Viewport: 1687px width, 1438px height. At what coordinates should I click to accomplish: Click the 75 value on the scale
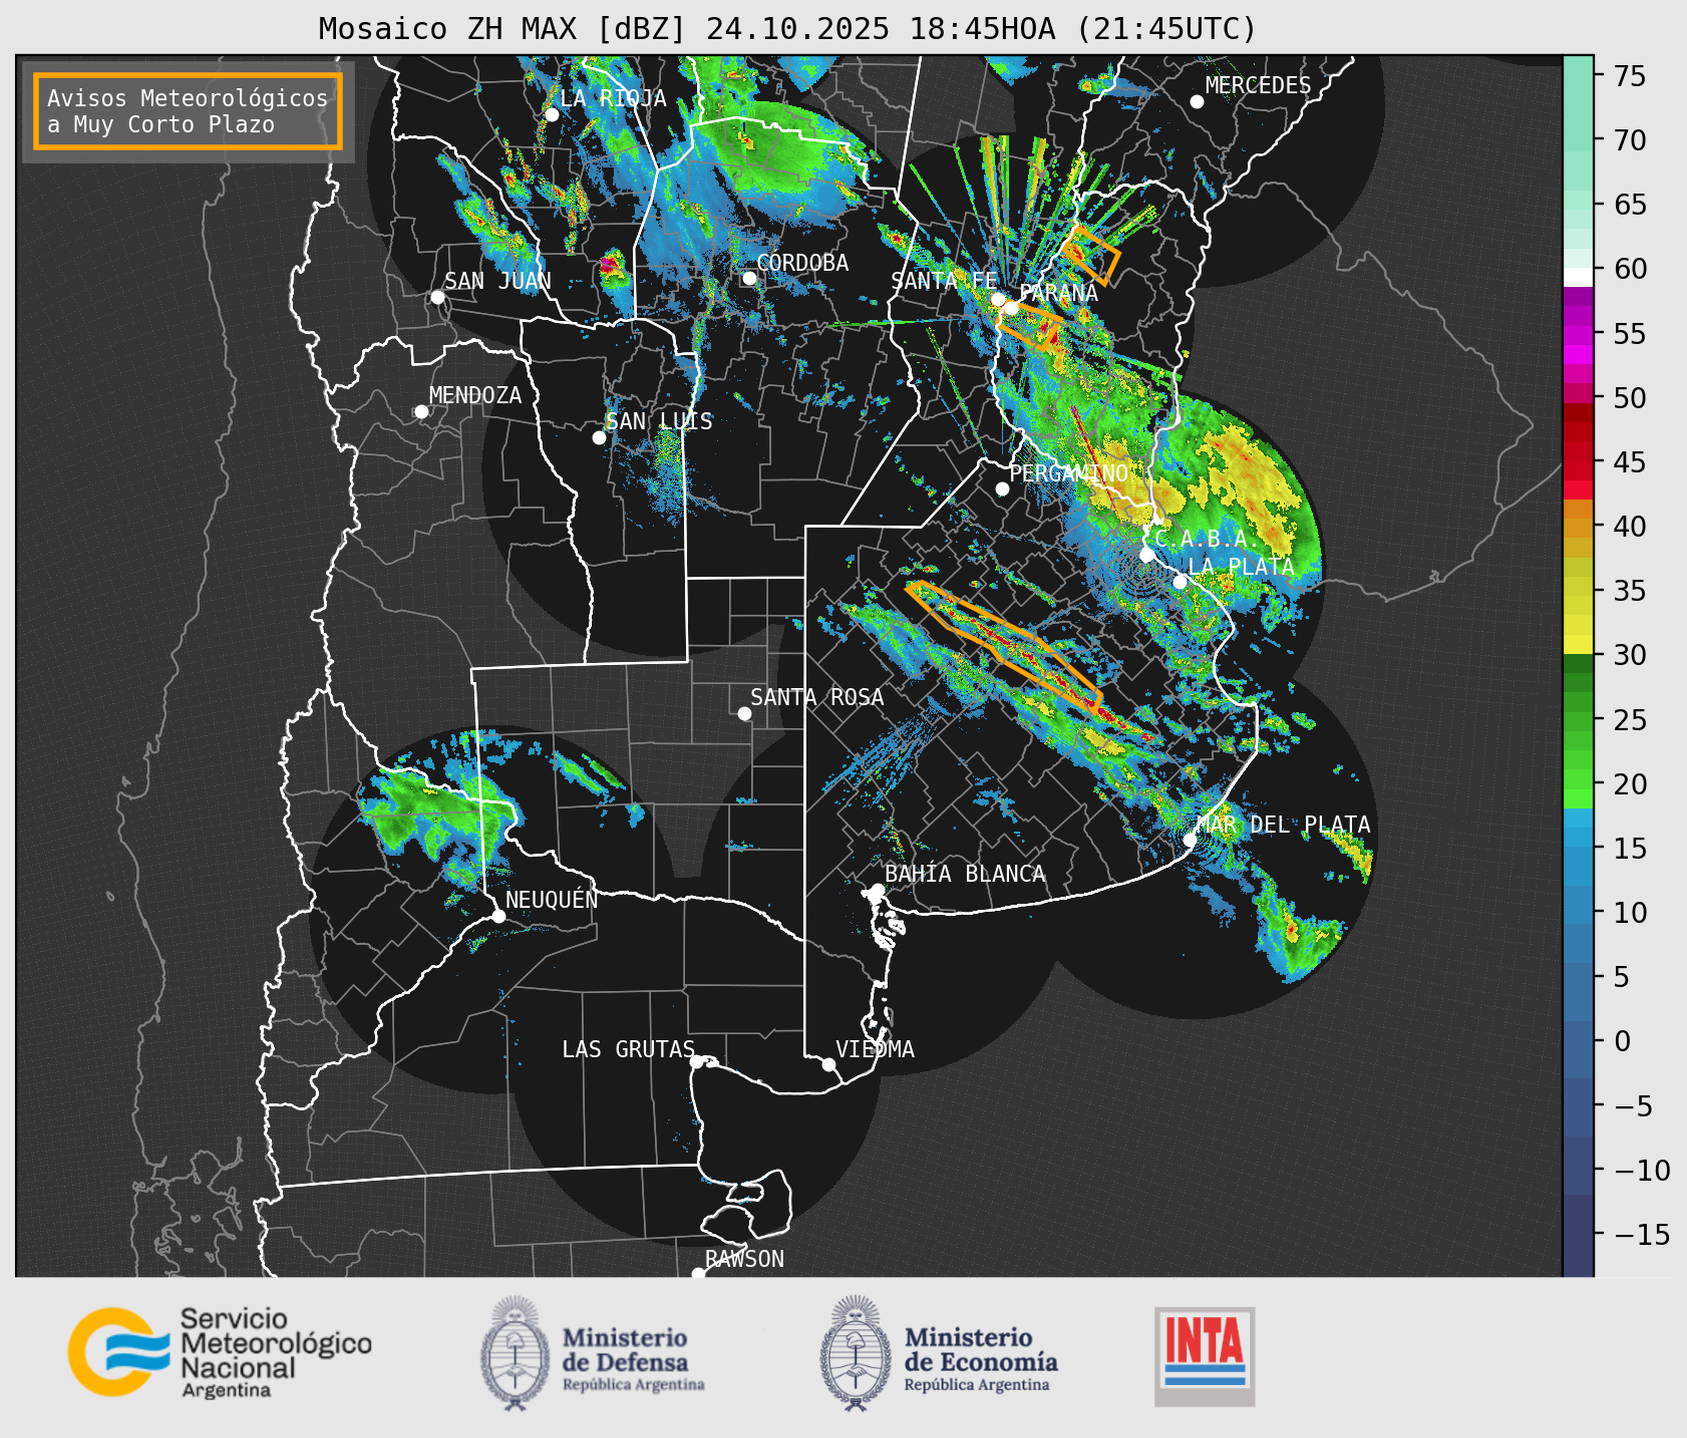[x=1631, y=76]
